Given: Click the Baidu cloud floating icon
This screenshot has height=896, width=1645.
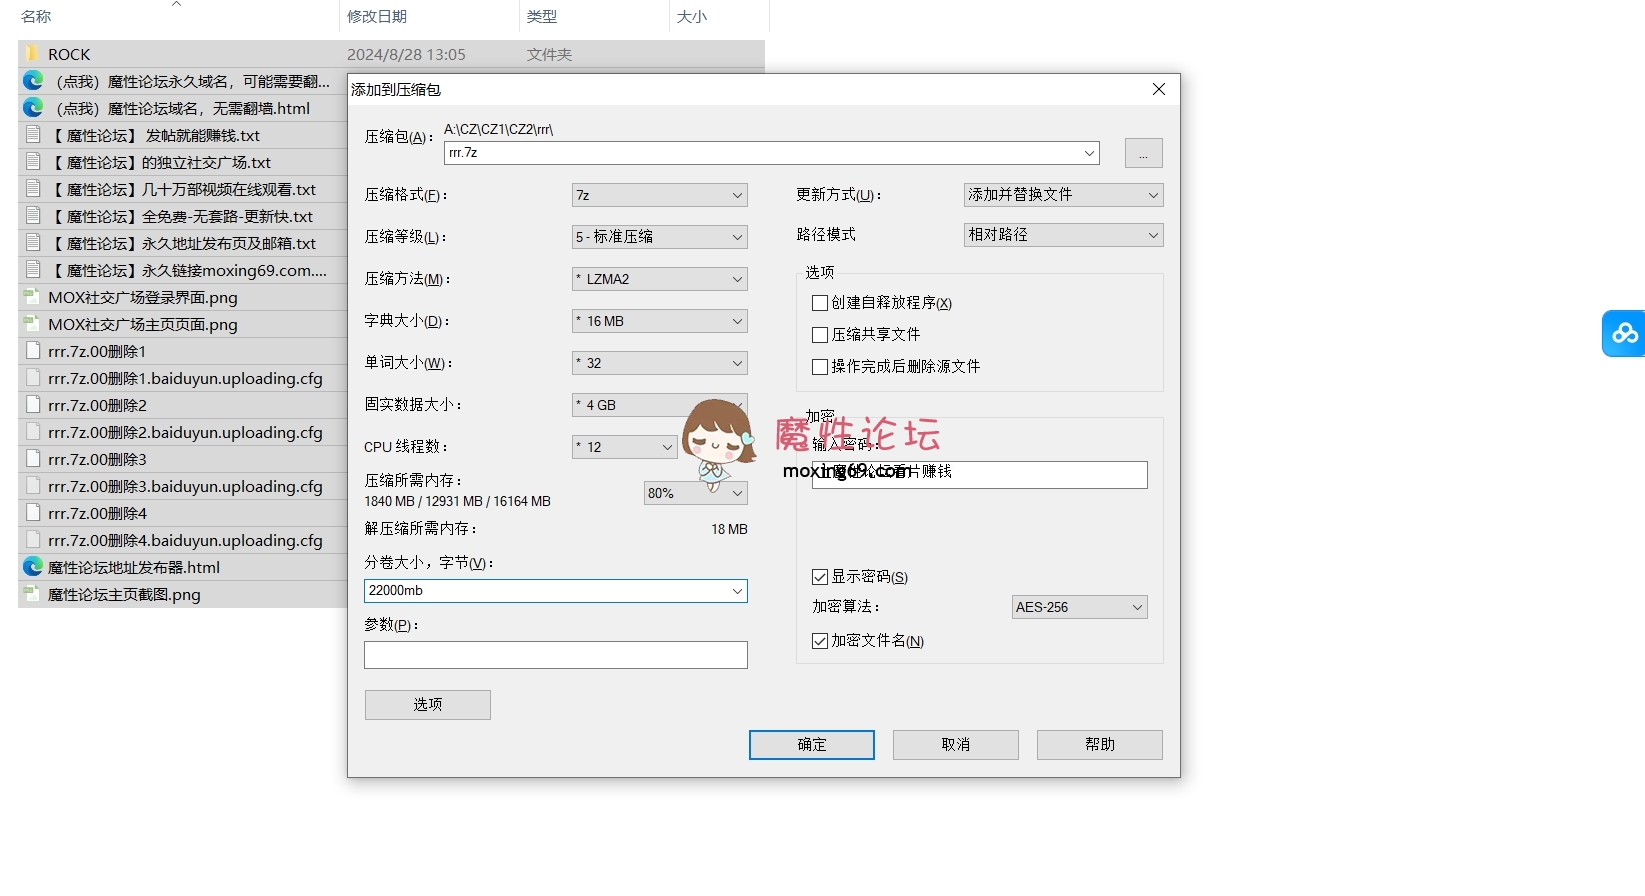Looking at the screenshot, I should [x=1624, y=333].
